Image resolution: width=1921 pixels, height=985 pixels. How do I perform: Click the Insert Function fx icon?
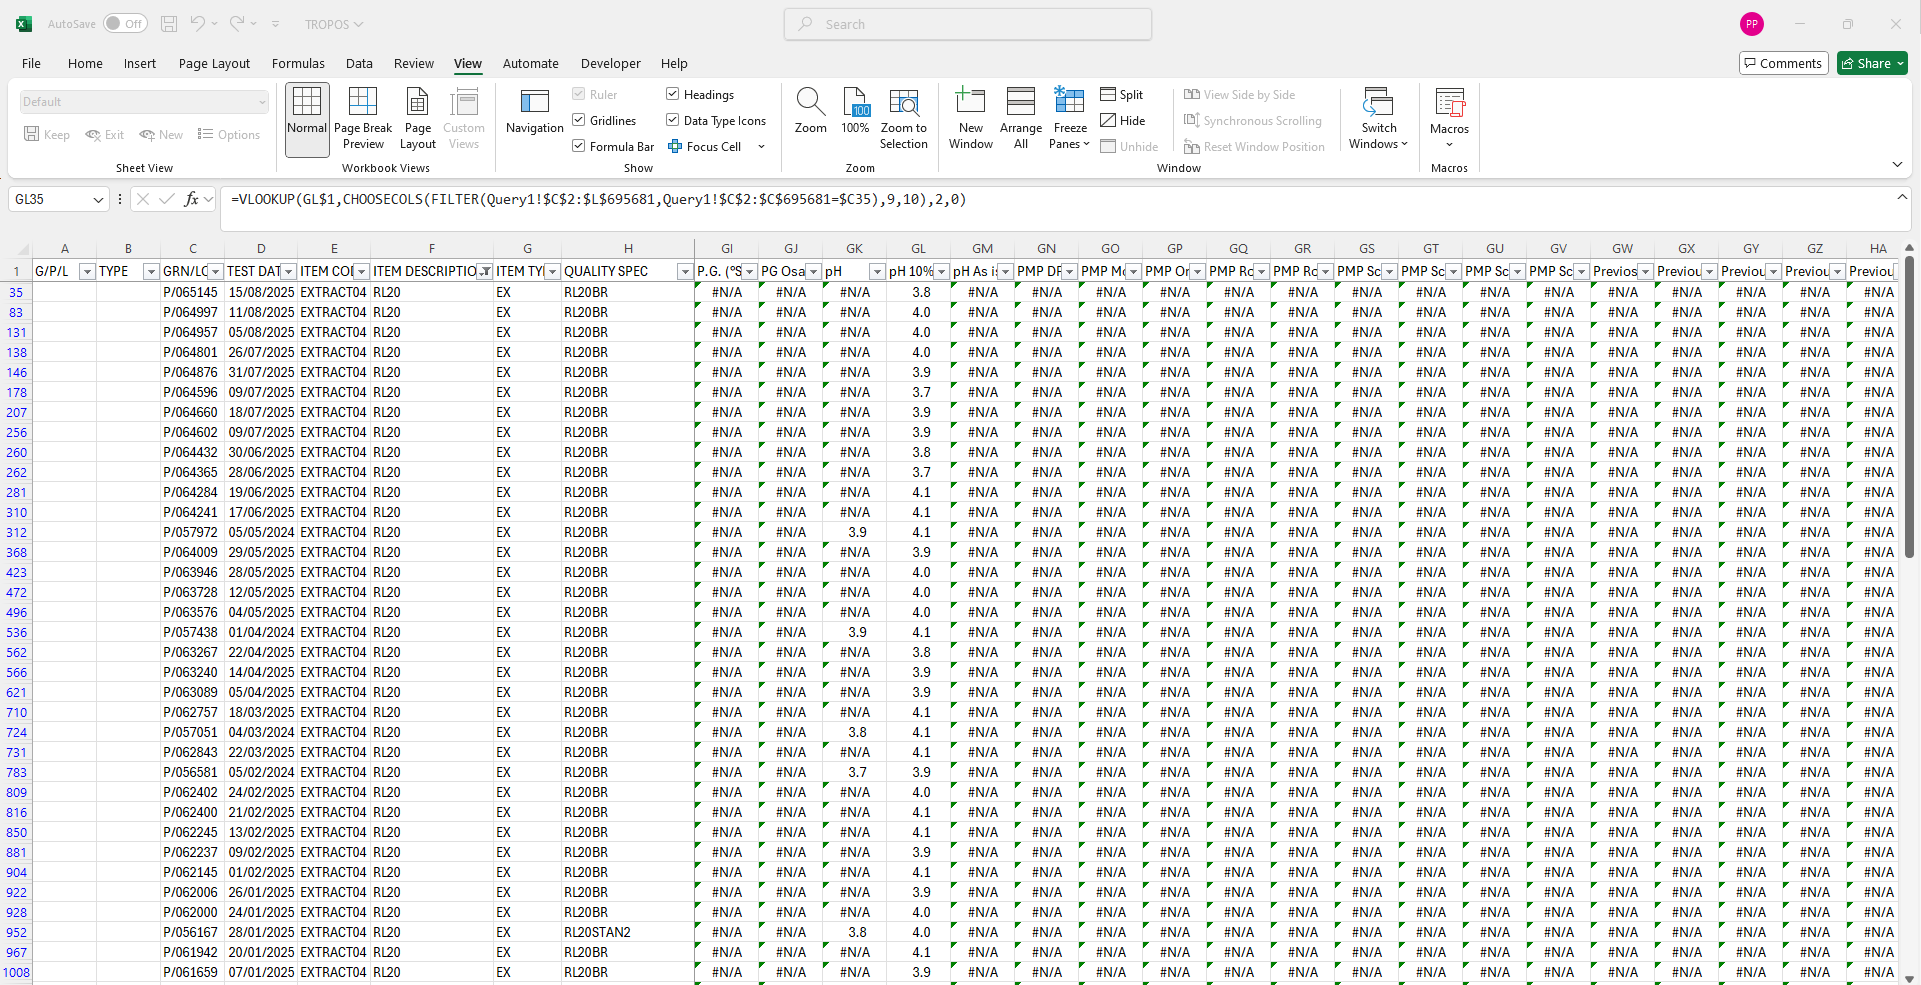pos(191,199)
